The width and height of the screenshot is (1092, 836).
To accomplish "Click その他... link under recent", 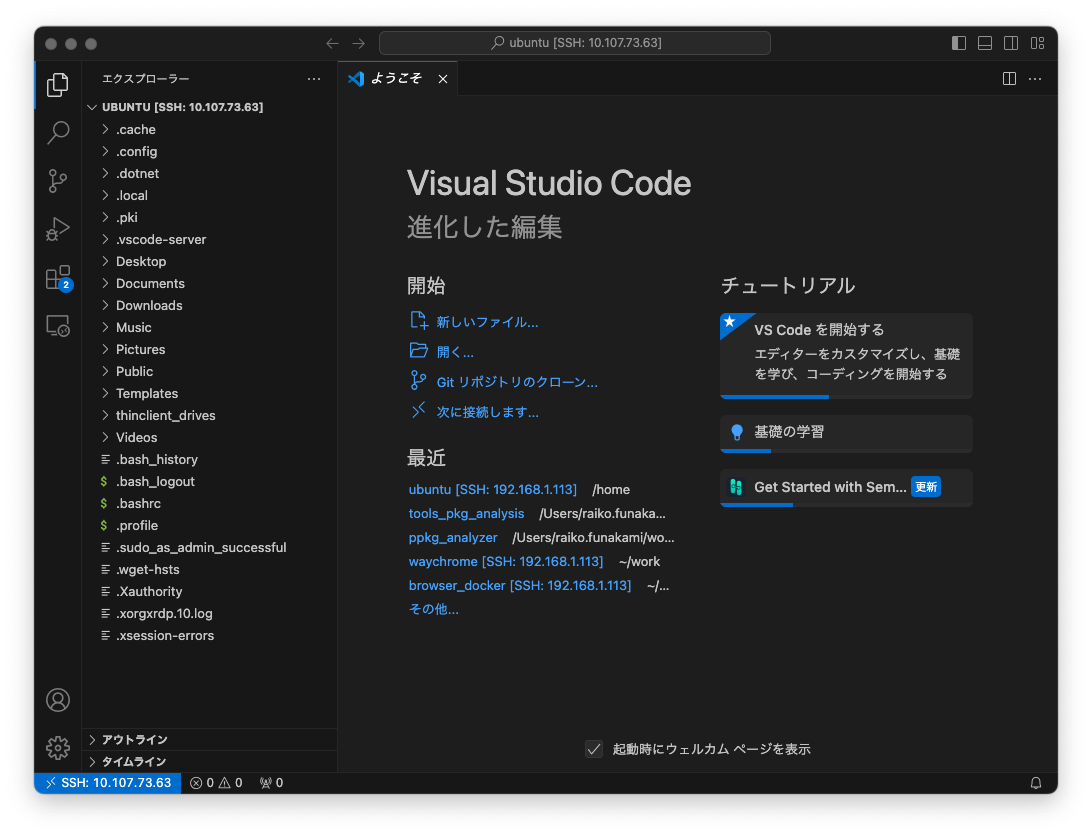I will pos(433,610).
